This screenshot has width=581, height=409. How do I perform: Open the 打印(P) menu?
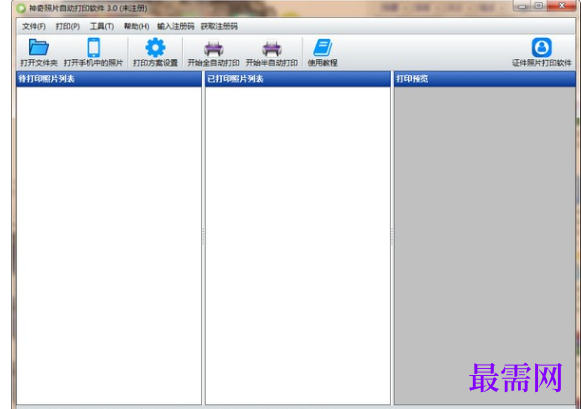[x=67, y=26]
